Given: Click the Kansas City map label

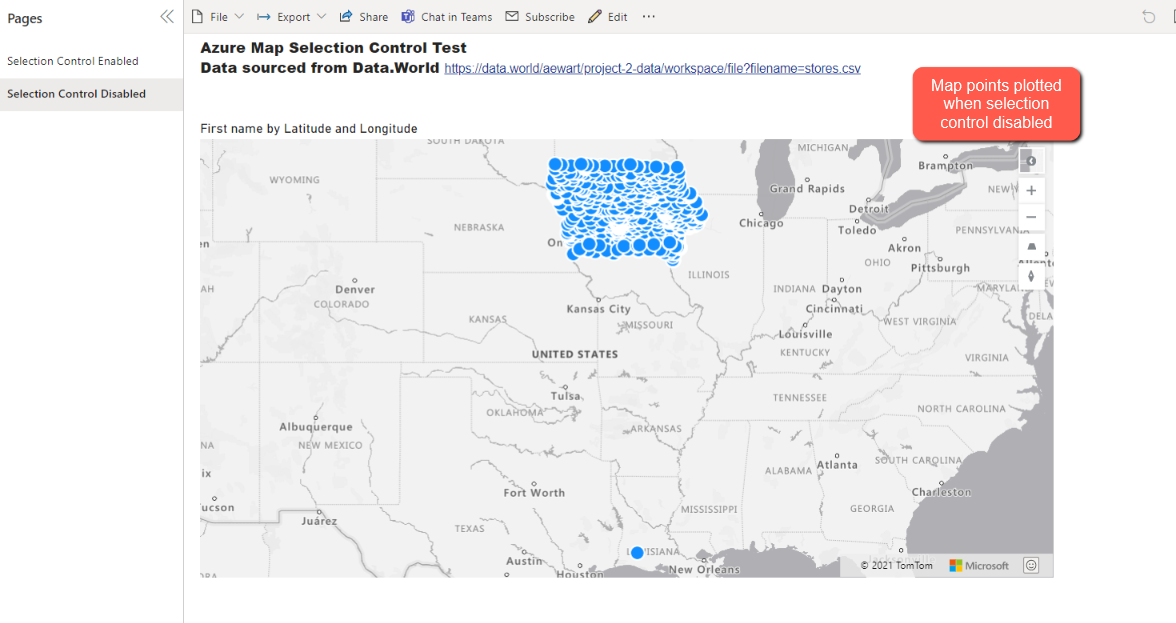Looking at the screenshot, I should coord(598,309).
